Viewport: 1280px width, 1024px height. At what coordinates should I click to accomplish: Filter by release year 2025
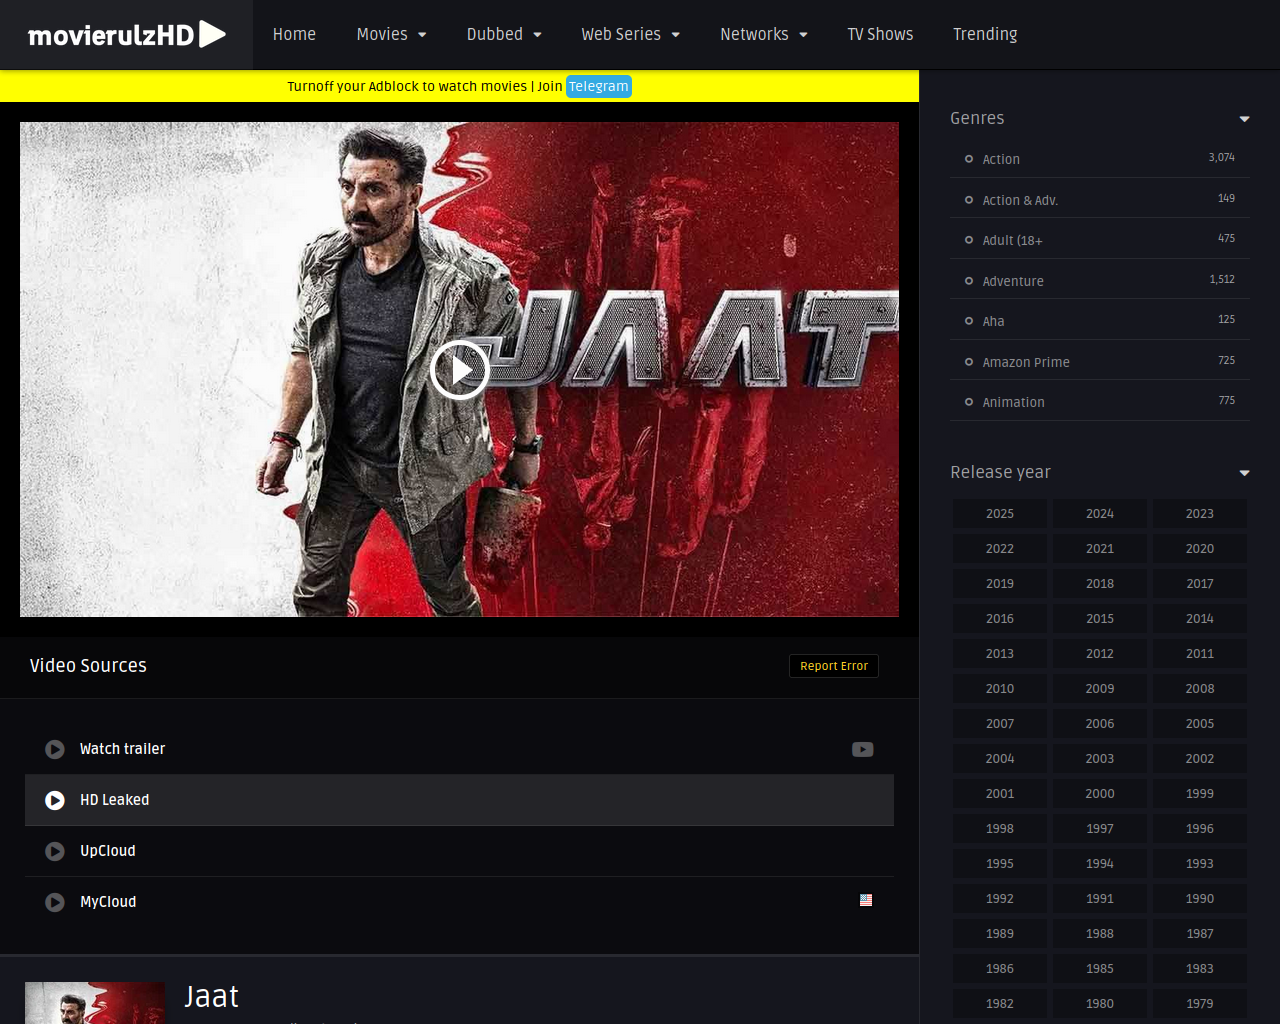coord(1000,514)
